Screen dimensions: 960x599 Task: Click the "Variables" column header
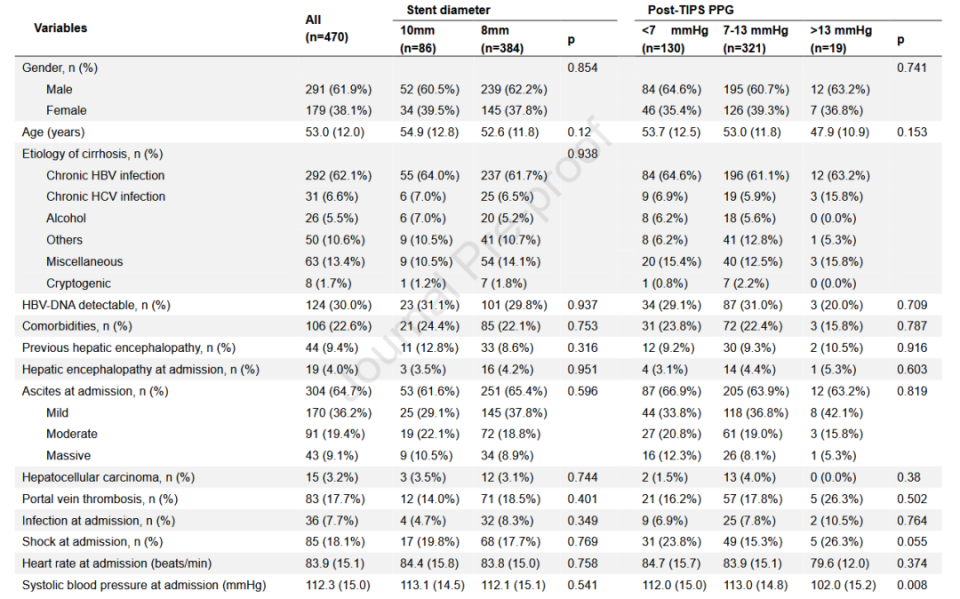[60, 28]
